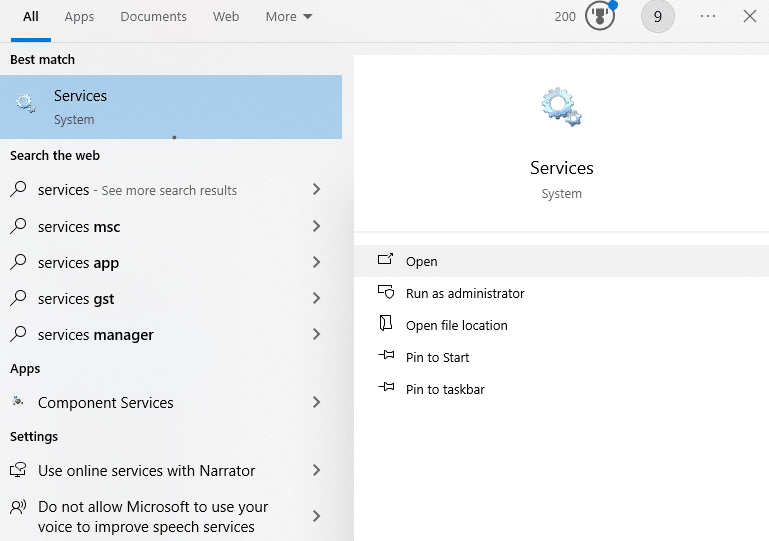769x541 pixels.
Task: Search the web for services gst
Action: (77, 298)
